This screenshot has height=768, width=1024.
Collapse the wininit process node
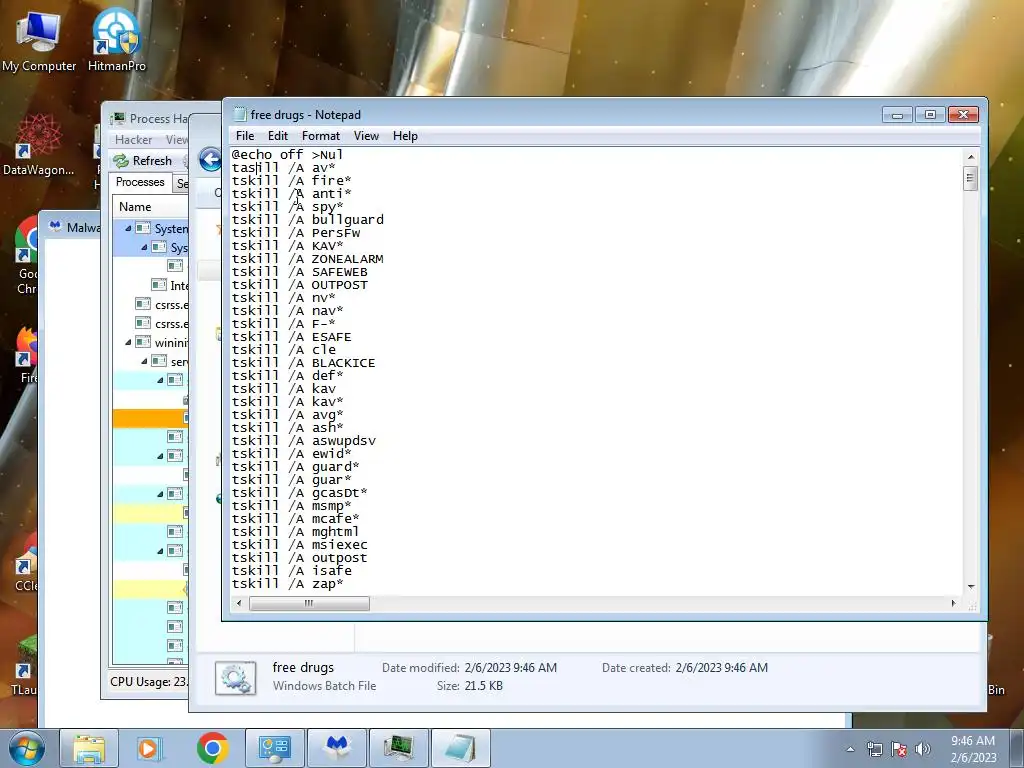click(128, 342)
